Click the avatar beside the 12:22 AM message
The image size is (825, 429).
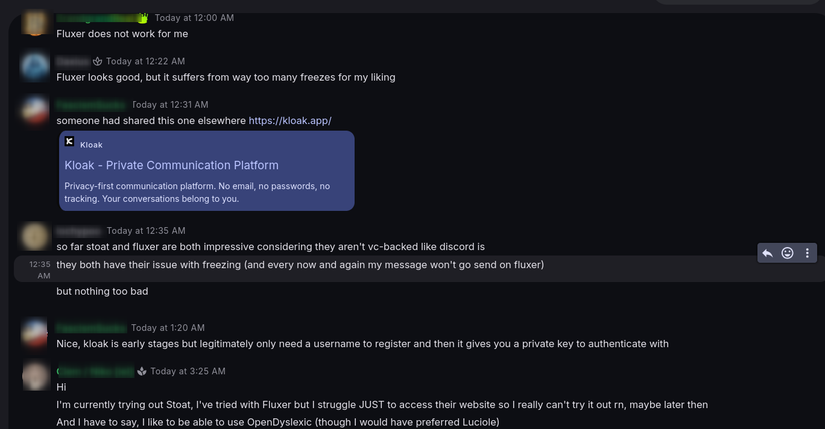point(35,67)
